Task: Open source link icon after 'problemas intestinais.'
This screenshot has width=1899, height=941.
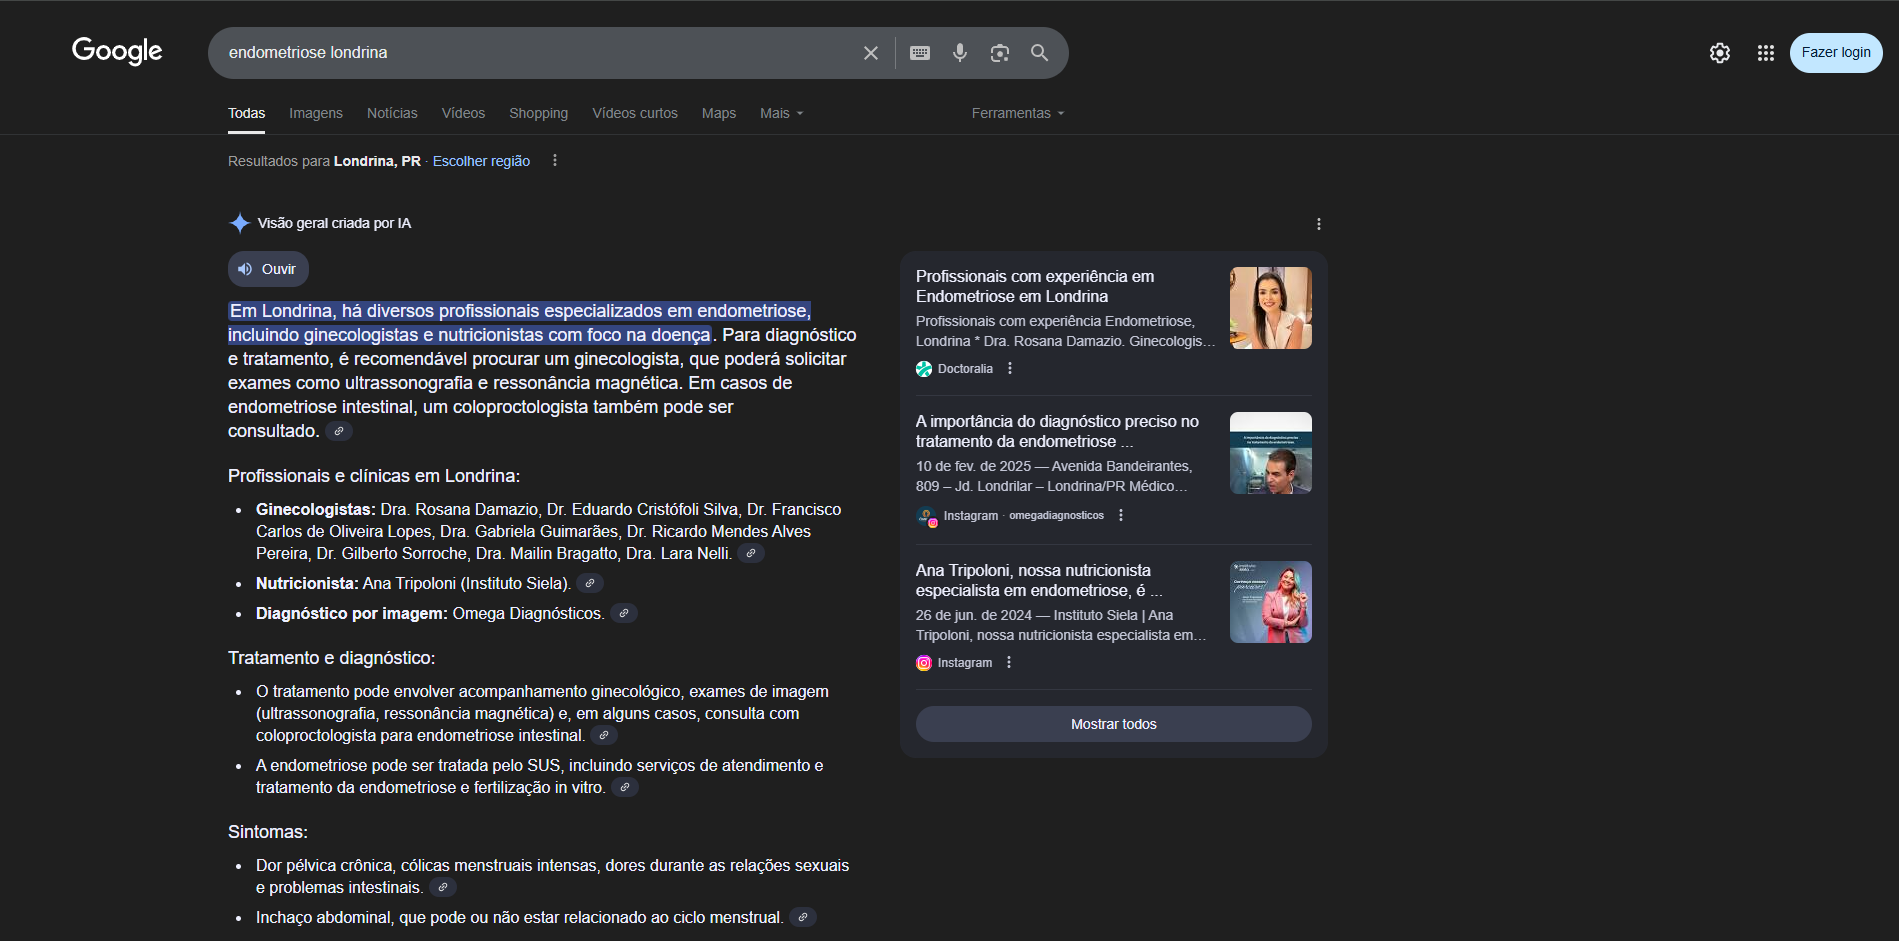Action: [443, 887]
